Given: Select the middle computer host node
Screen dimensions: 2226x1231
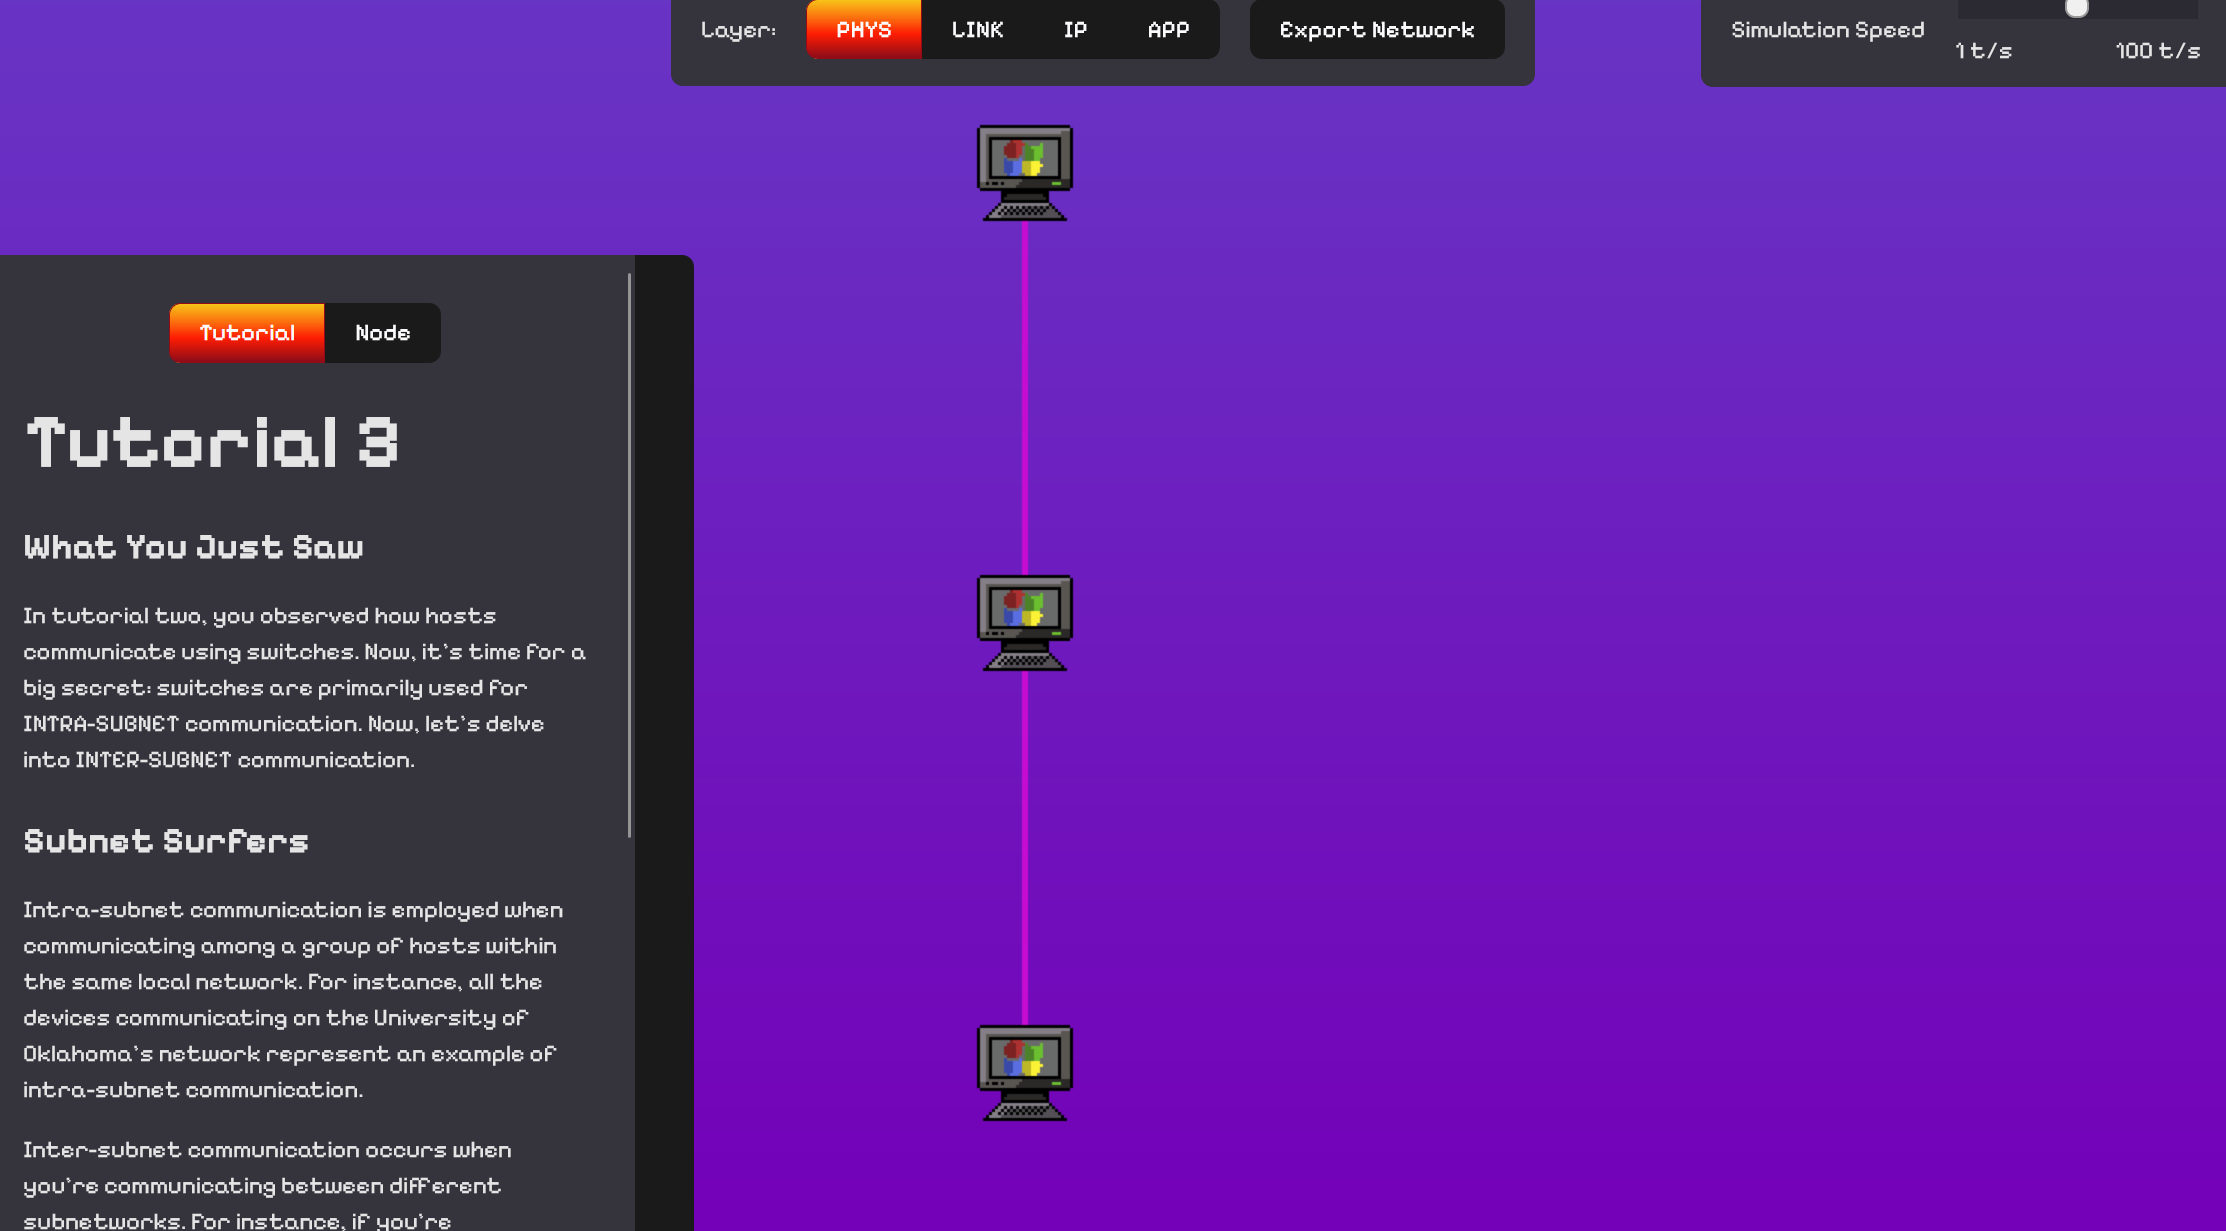Looking at the screenshot, I should coord(1024,622).
